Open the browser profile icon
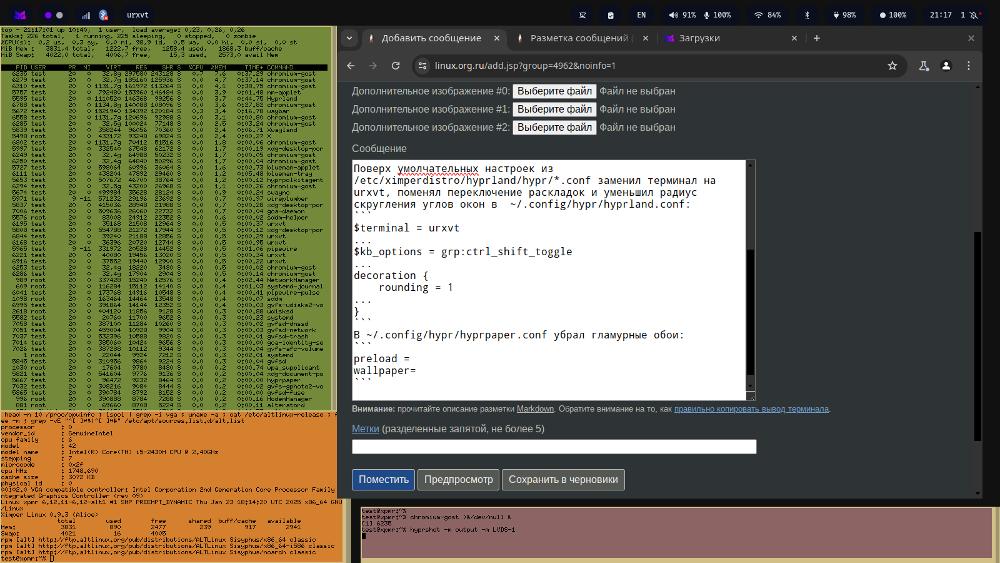 (946, 66)
